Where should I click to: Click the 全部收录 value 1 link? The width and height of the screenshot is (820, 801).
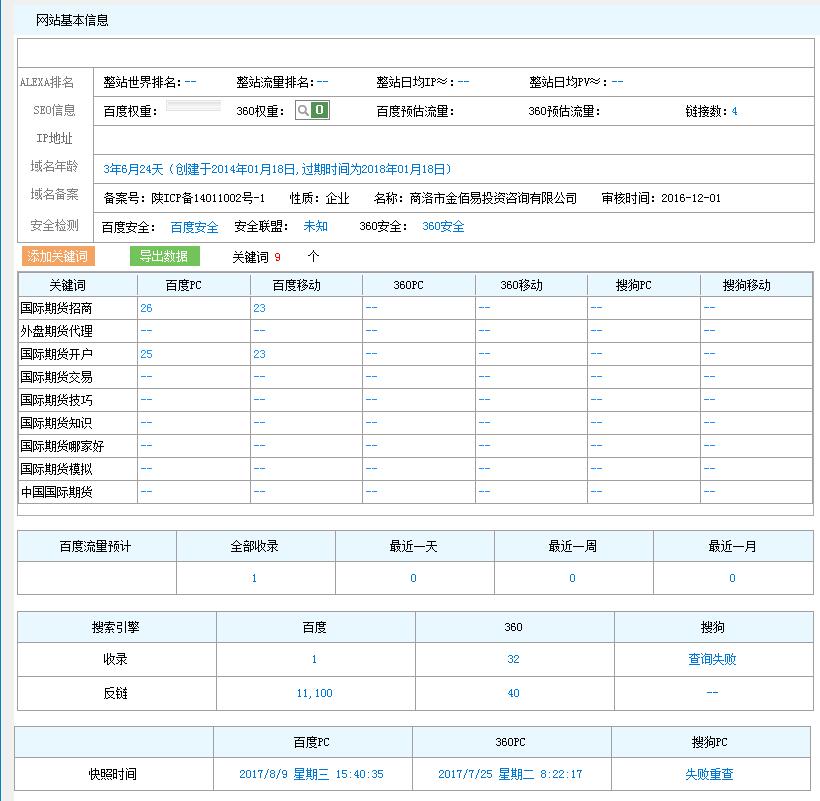click(x=256, y=578)
